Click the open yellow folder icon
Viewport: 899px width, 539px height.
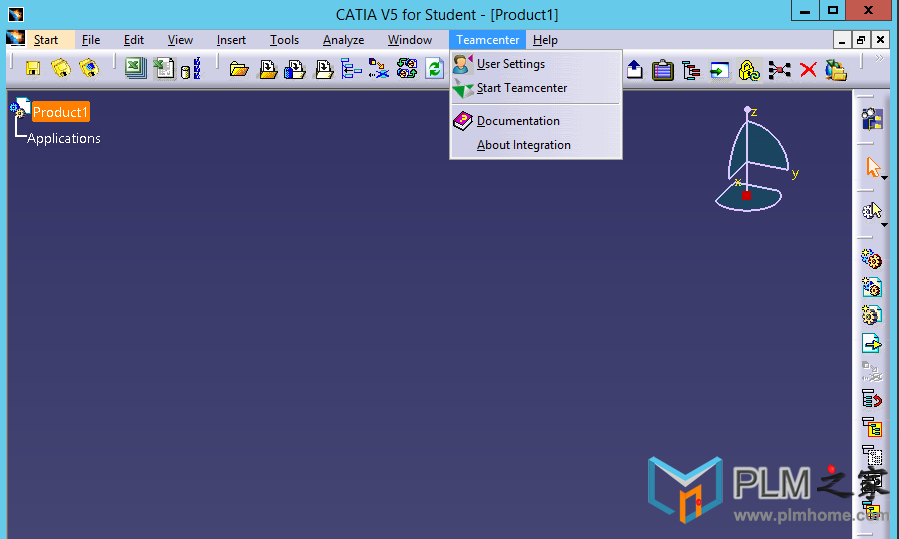point(239,69)
